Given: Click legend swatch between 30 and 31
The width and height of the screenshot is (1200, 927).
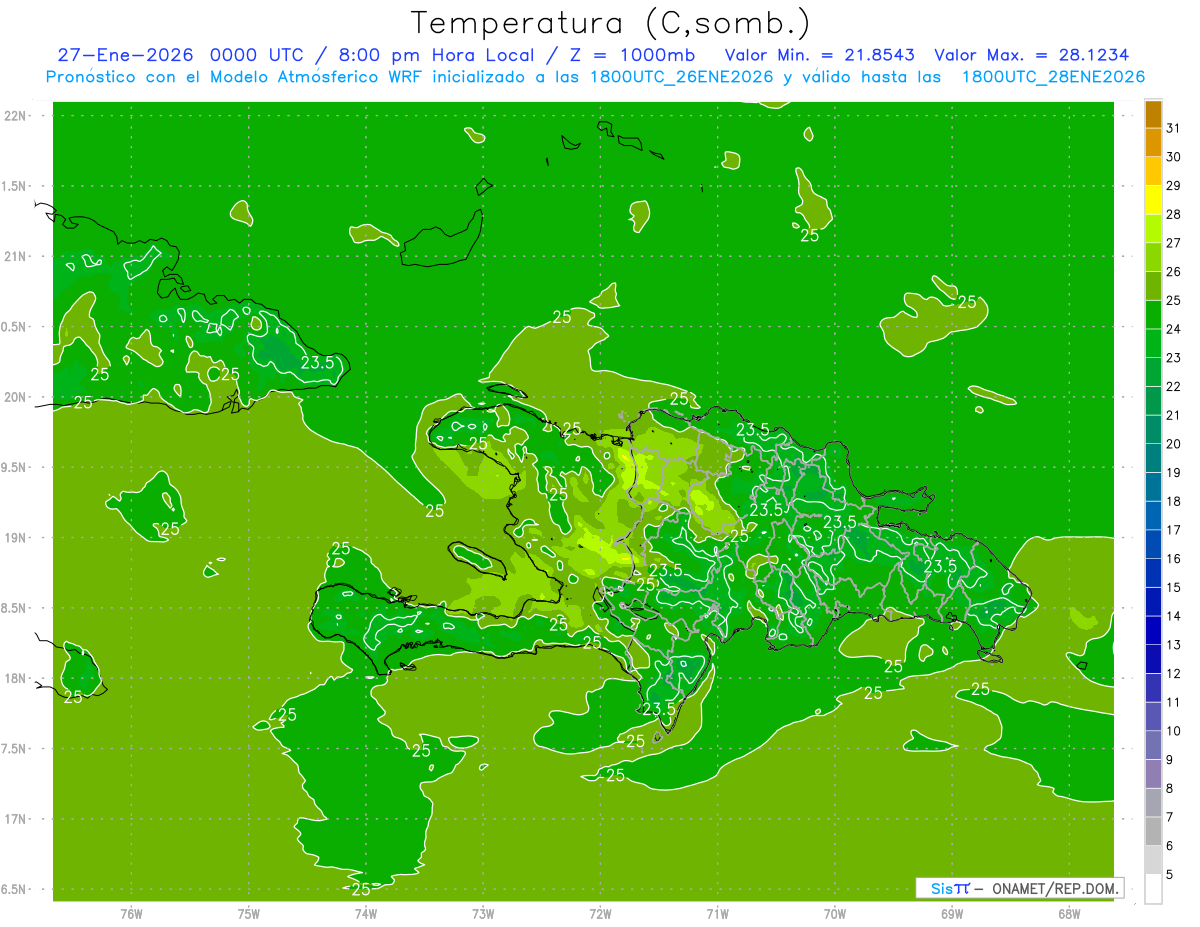Looking at the screenshot, I should click(1153, 142).
